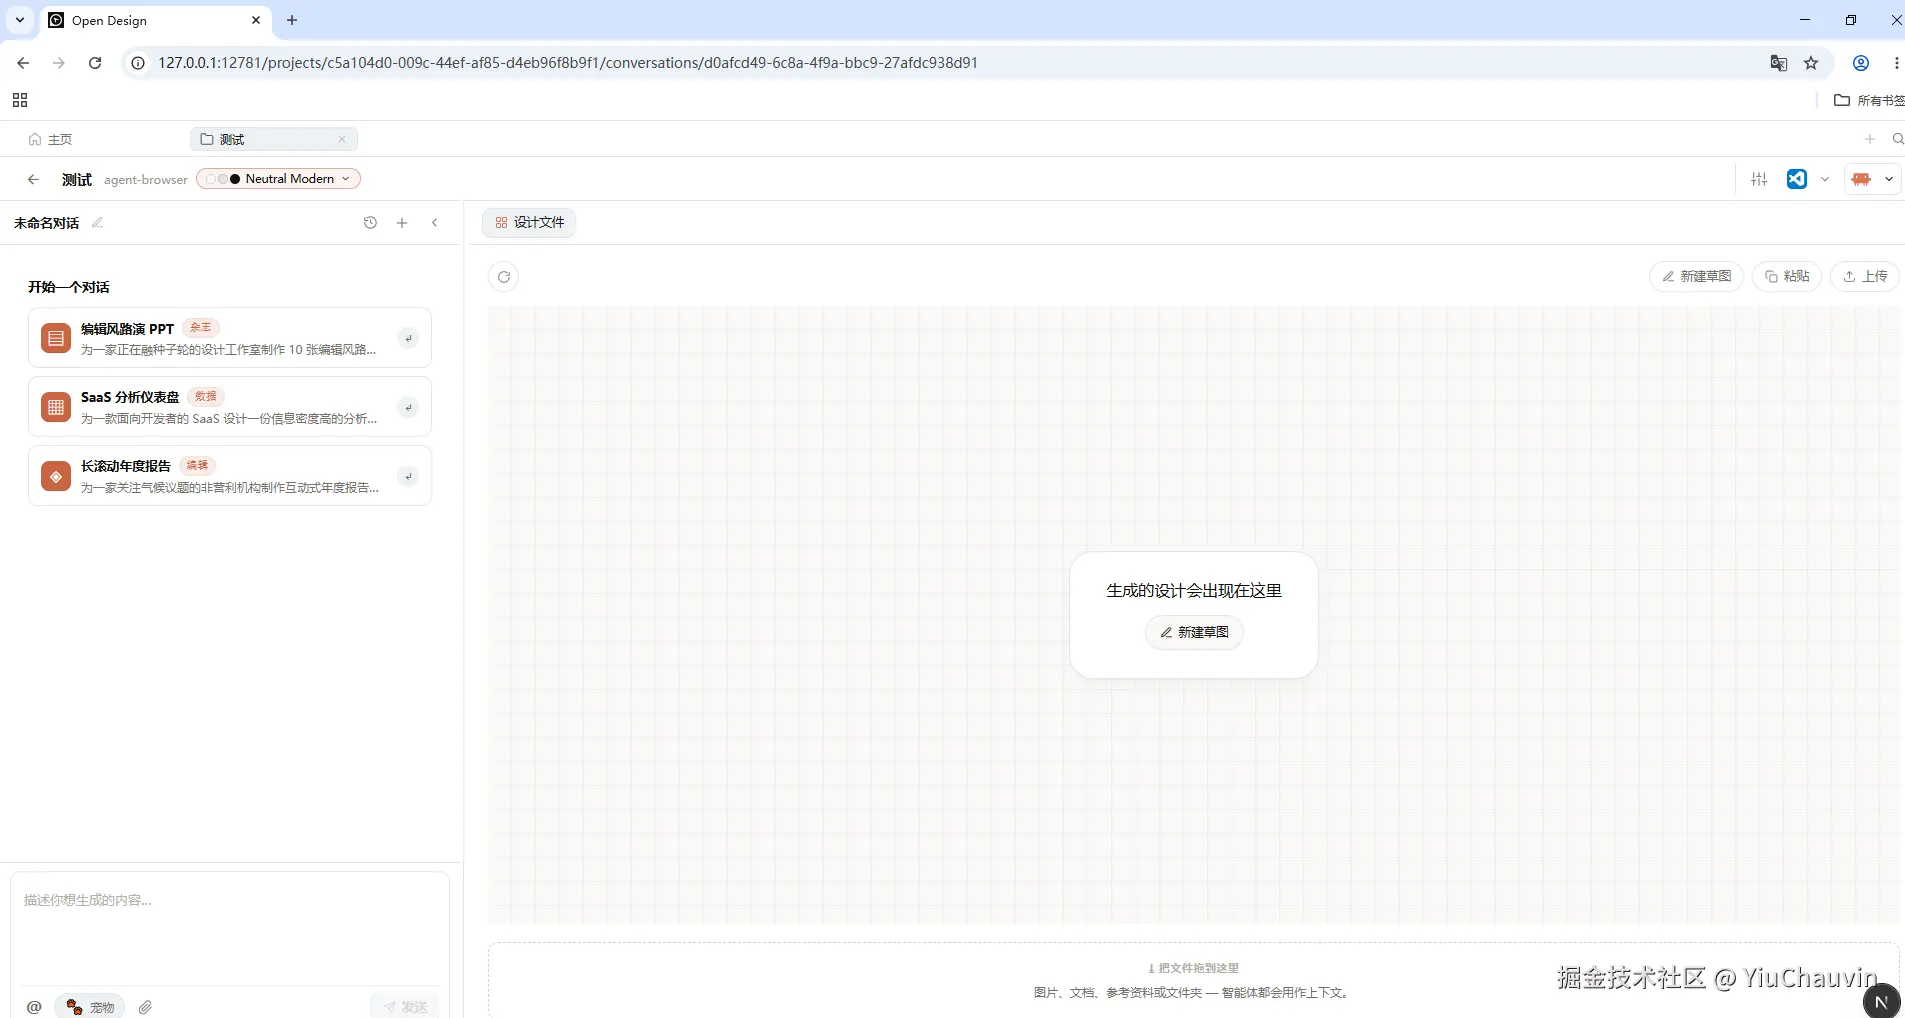Rename the 未命名对话 conversation with pencil icon
This screenshot has width=1905, height=1018.
click(x=97, y=223)
